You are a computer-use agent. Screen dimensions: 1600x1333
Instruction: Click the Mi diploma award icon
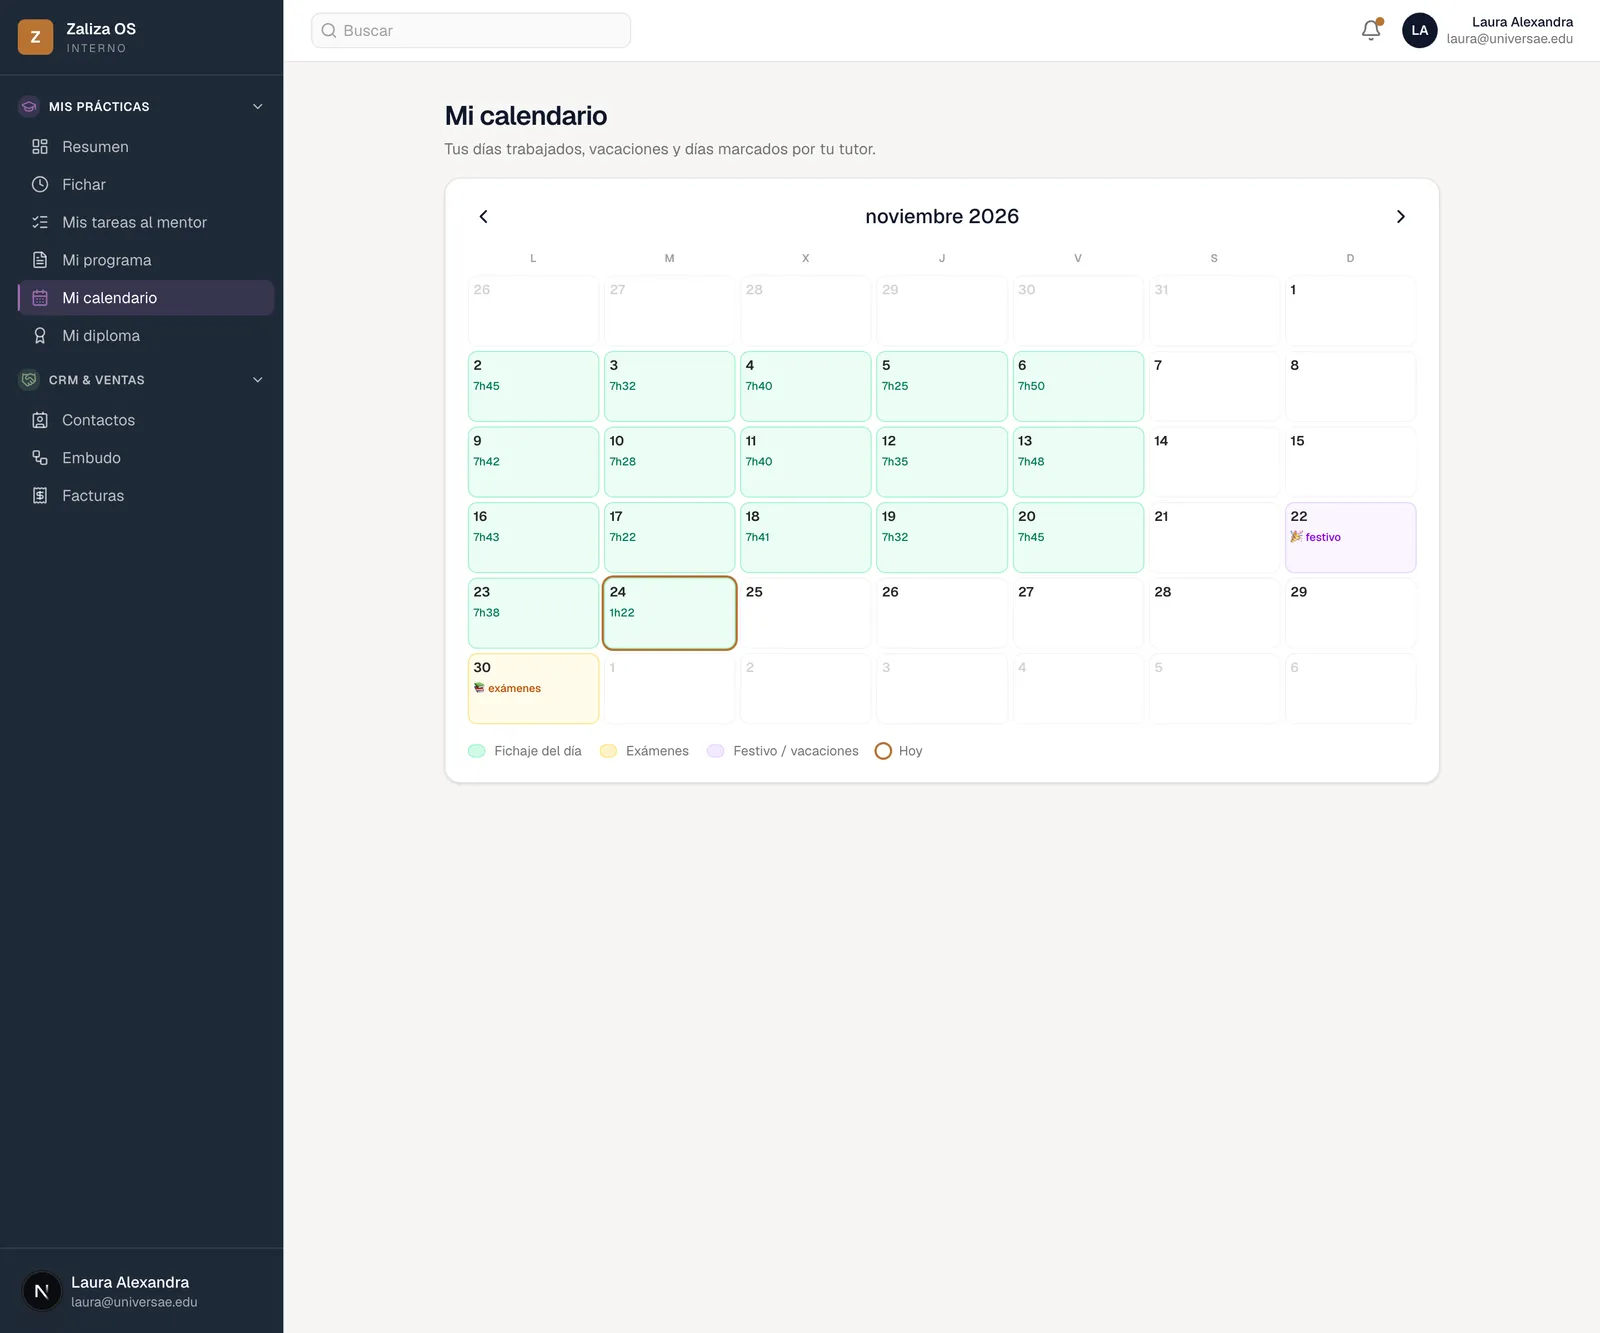click(x=40, y=336)
